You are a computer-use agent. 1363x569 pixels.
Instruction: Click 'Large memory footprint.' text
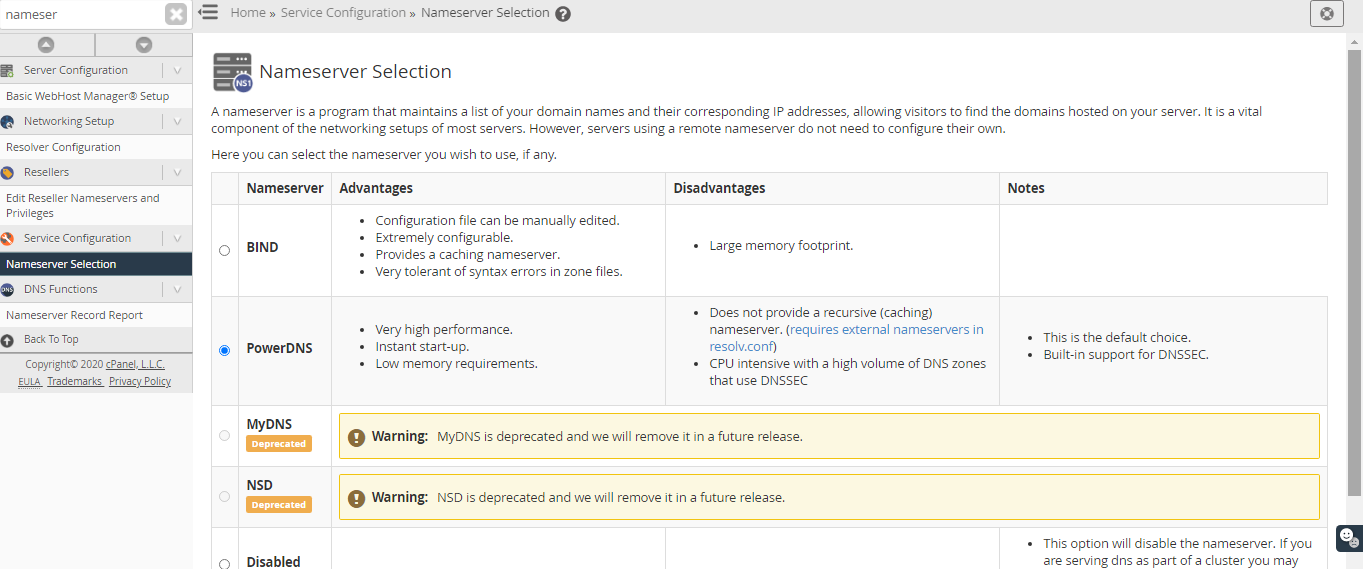click(x=781, y=245)
